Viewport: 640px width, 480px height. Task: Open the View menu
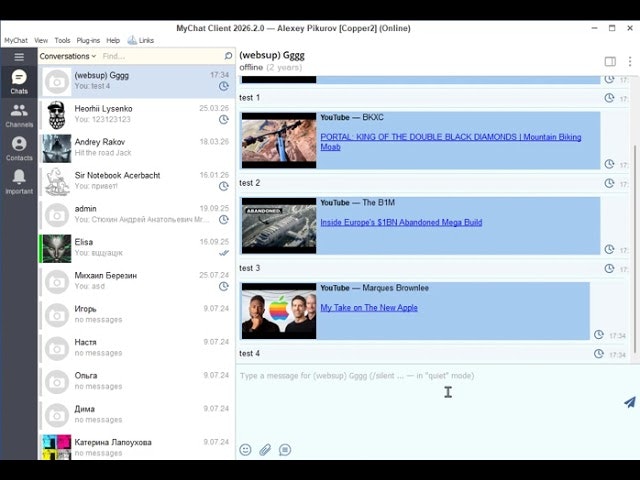41,40
